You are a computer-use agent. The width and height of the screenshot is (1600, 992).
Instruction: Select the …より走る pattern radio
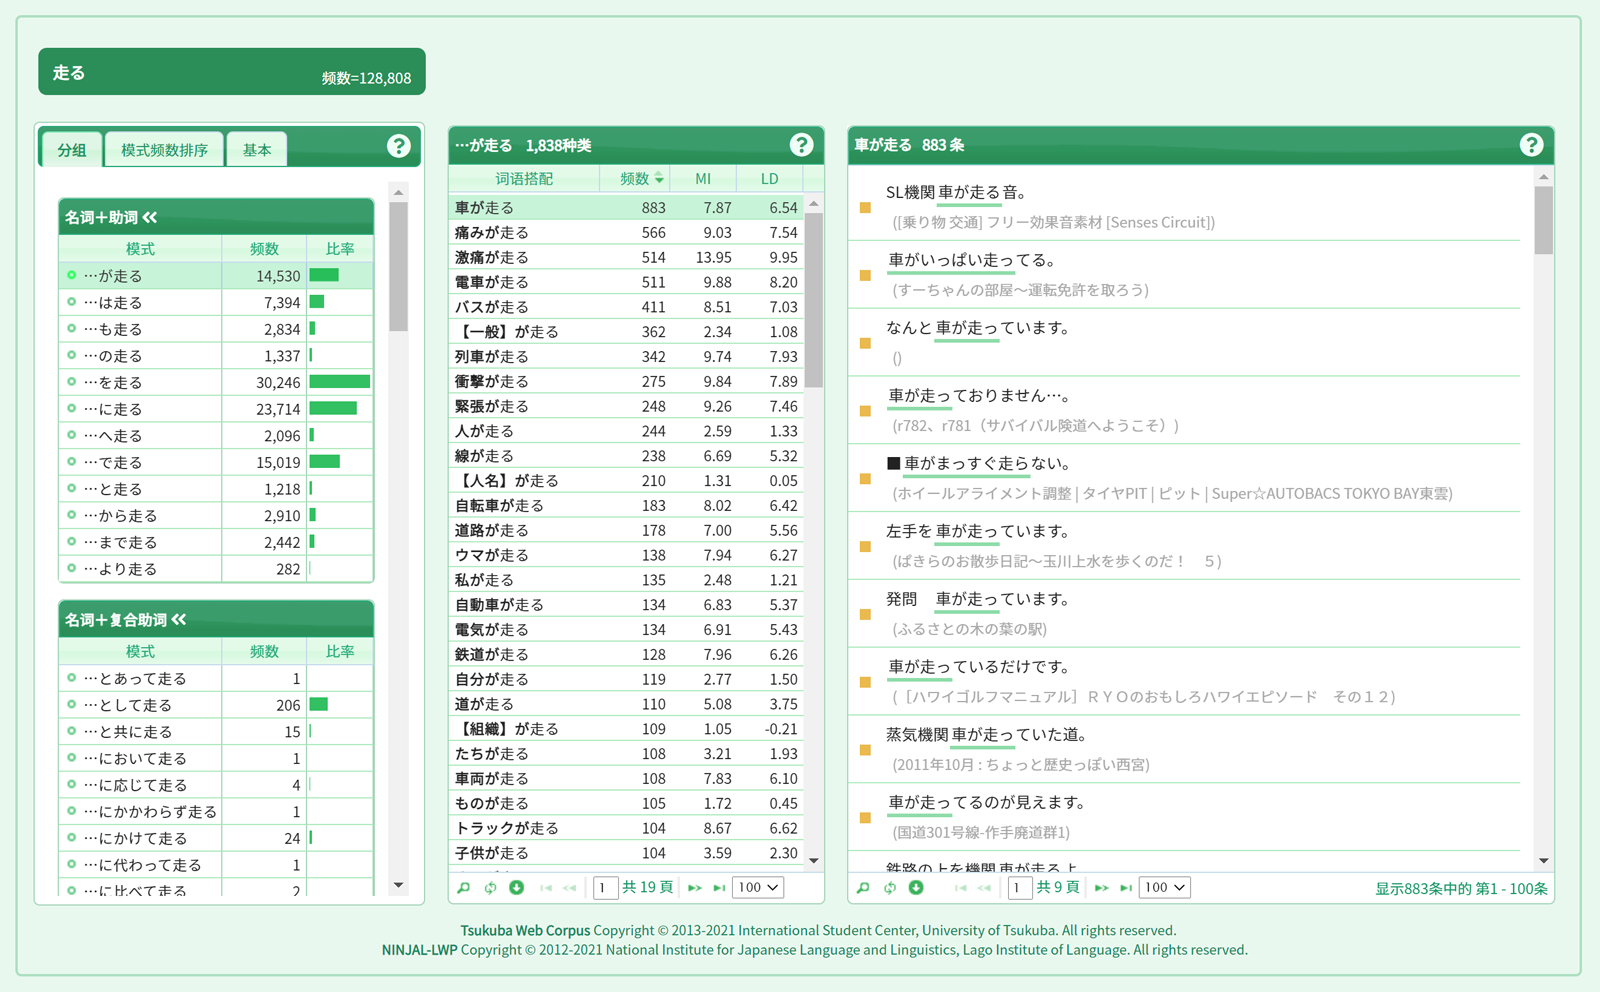tap(71, 568)
